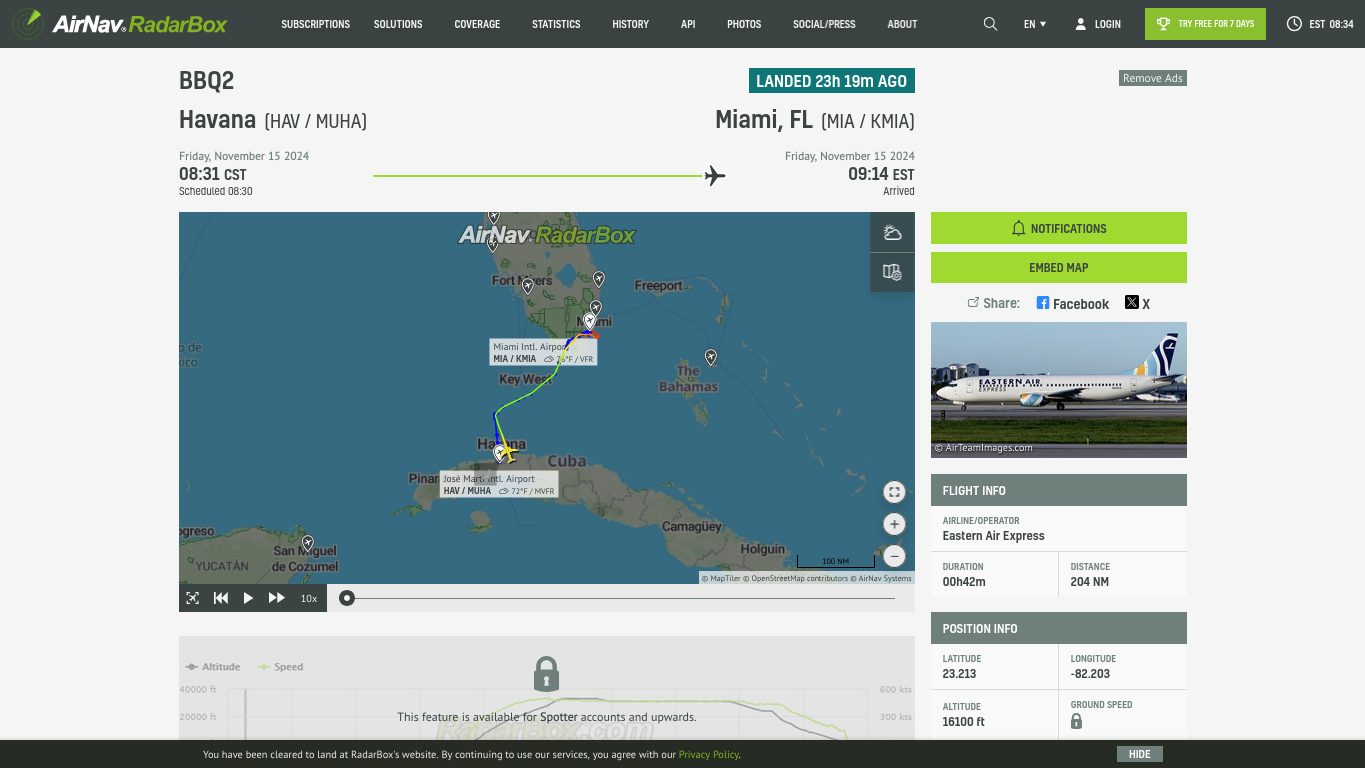The height and width of the screenshot is (768, 1365).
Task: Open the Coverage menu
Action: (x=477, y=24)
